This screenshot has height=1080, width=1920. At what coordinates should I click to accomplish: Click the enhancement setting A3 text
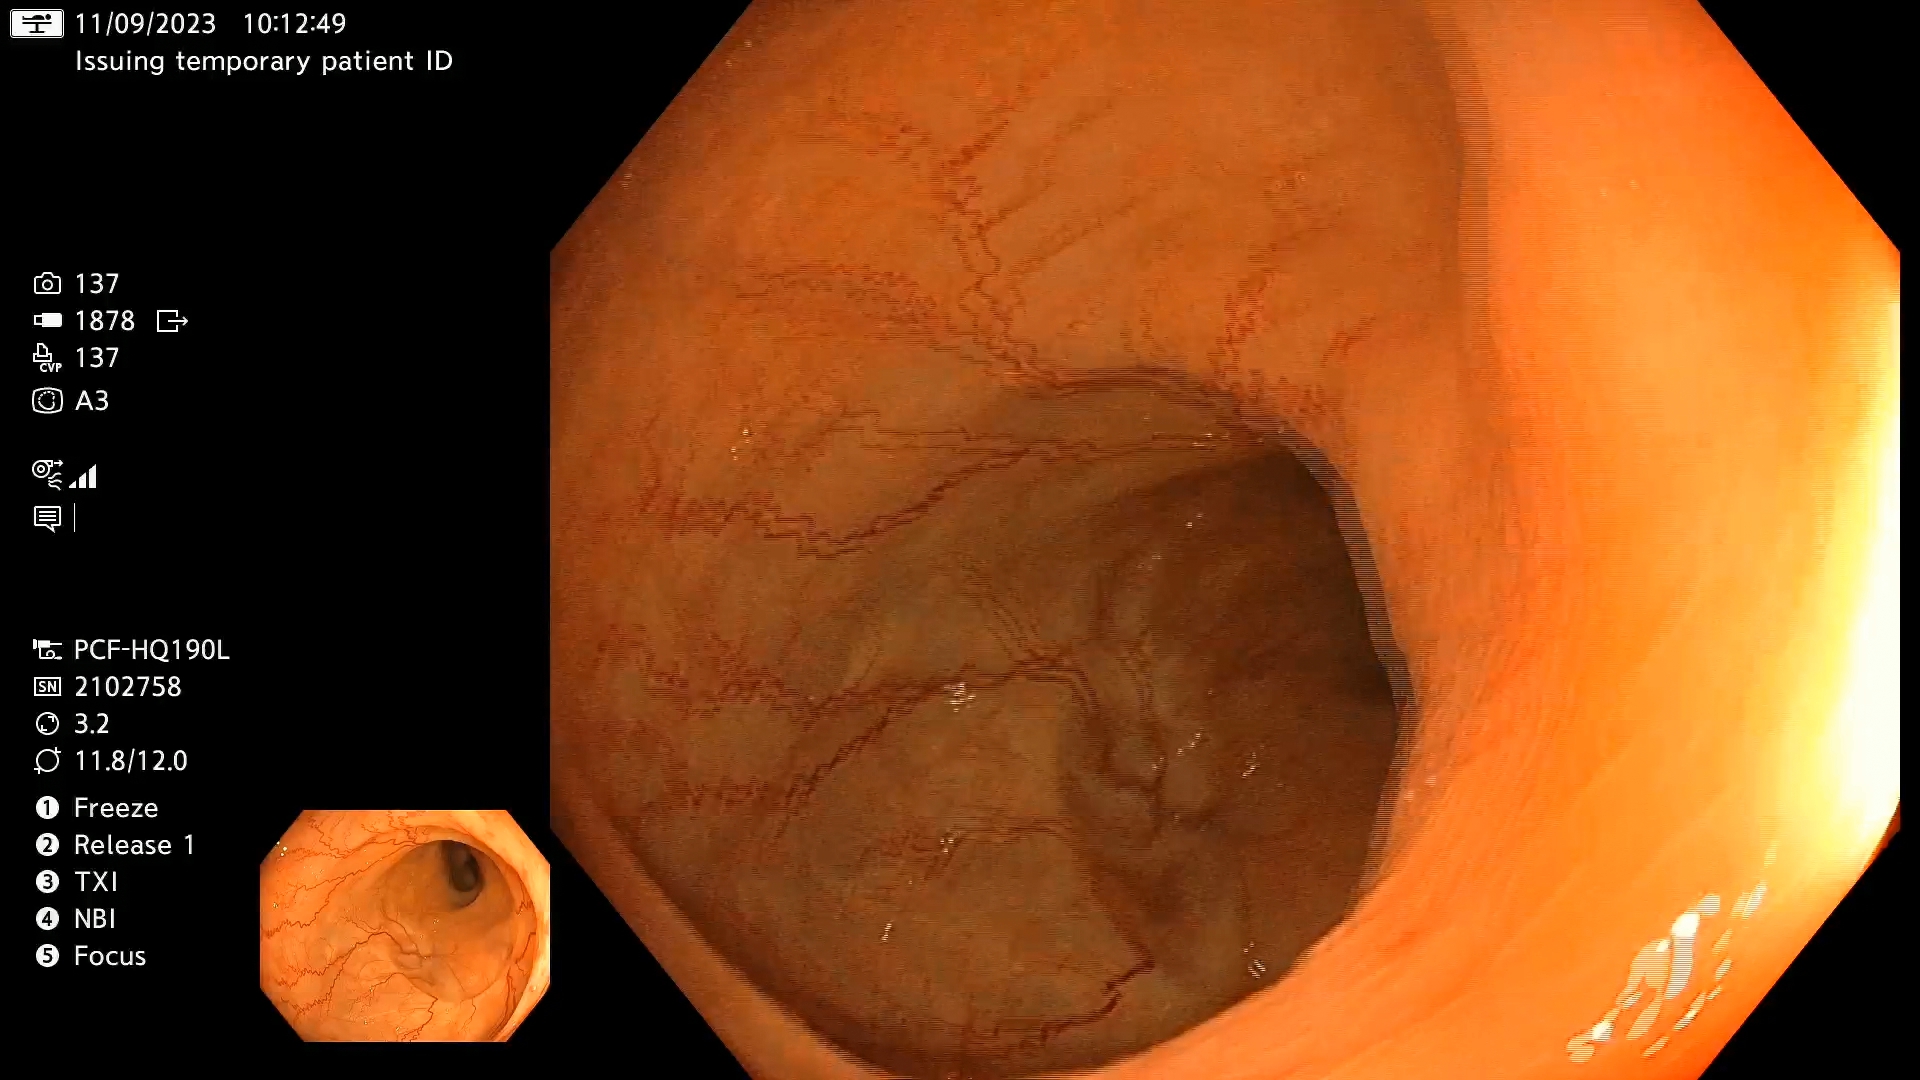[x=92, y=401]
